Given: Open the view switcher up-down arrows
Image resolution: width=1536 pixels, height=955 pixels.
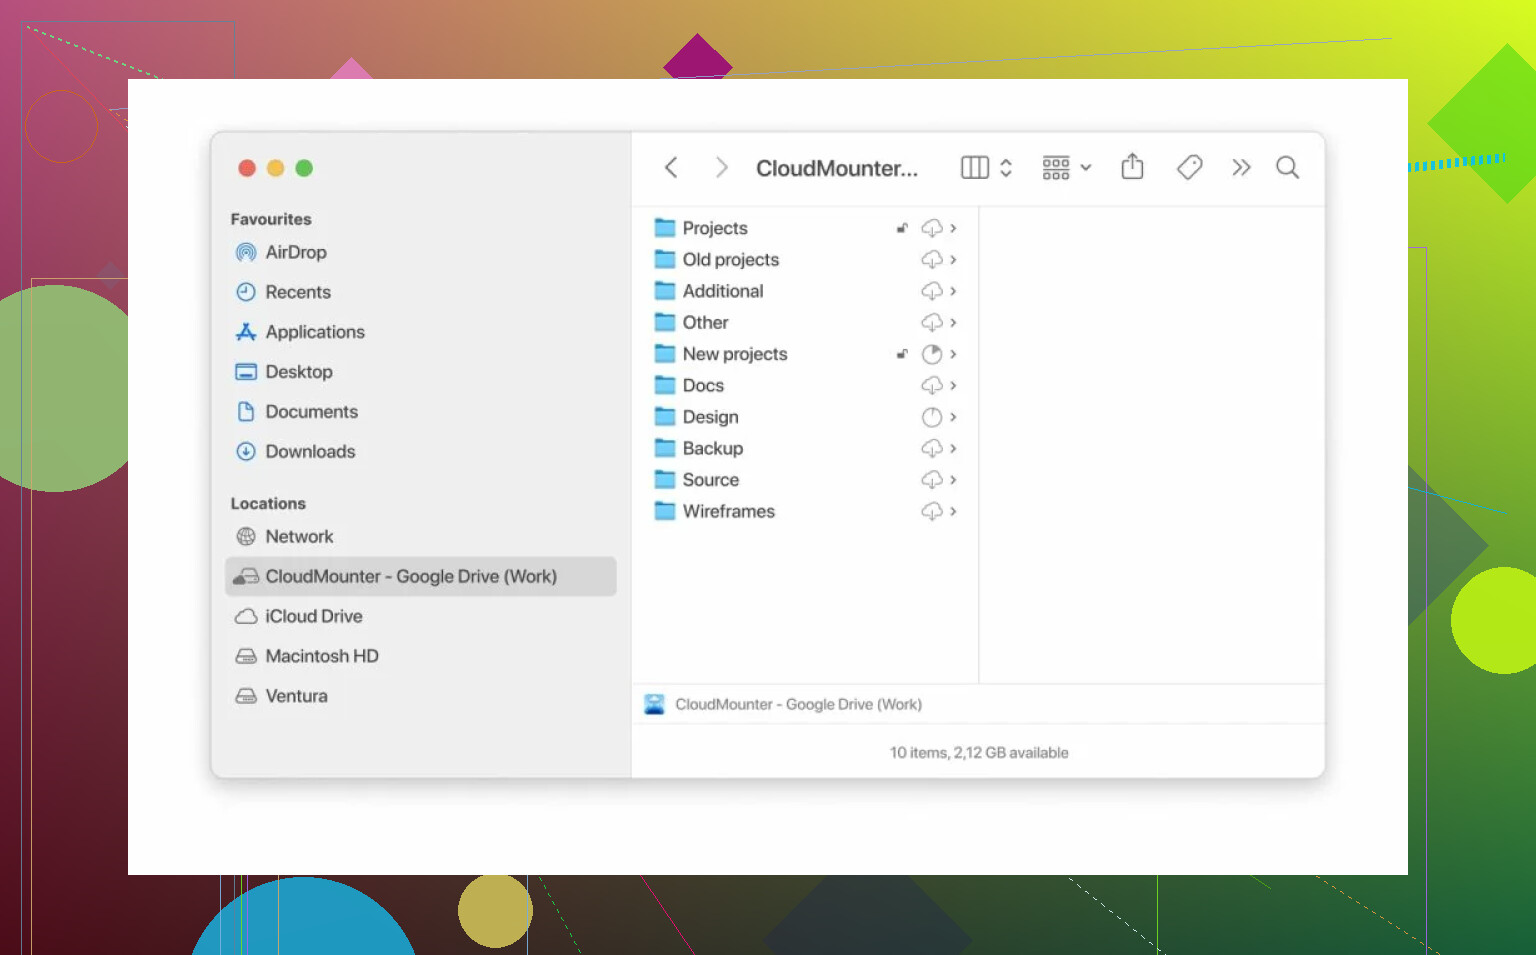Looking at the screenshot, I should (x=1006, y=168).
